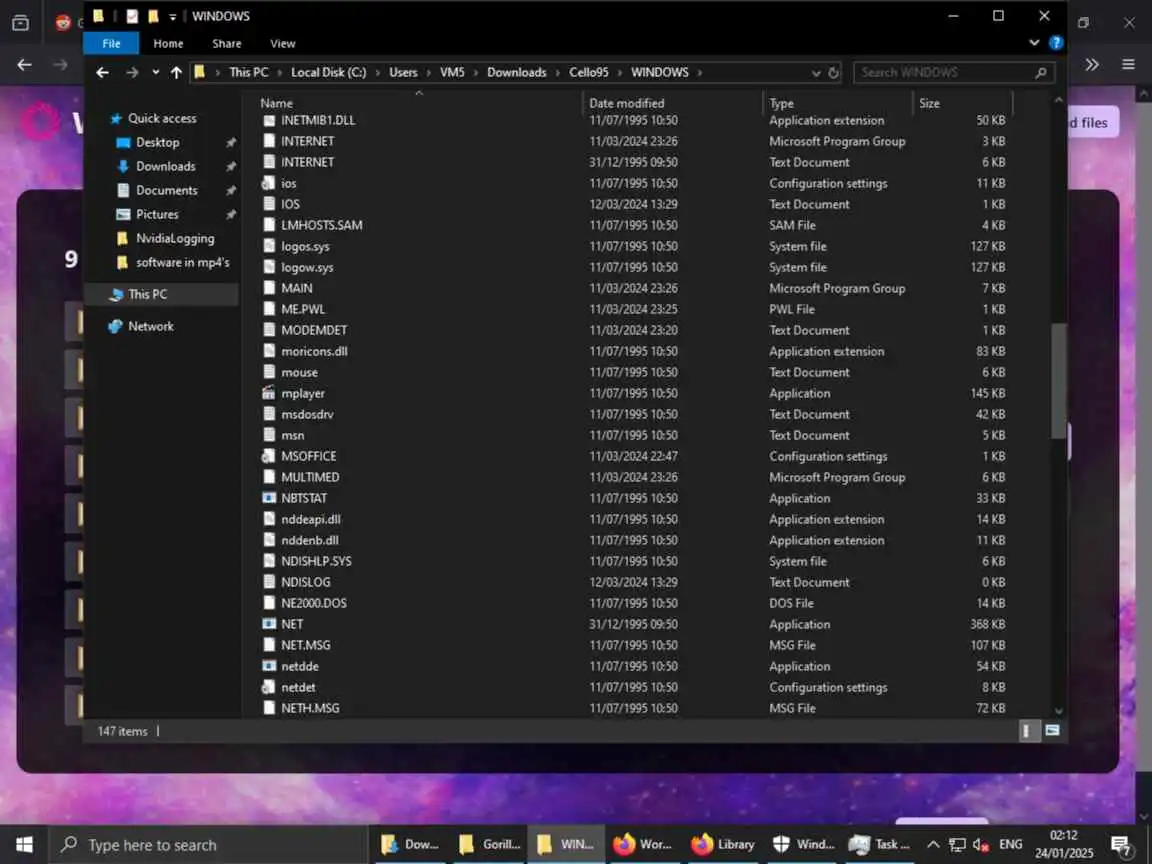Select the netdde application icon

(x=269, y=666)
